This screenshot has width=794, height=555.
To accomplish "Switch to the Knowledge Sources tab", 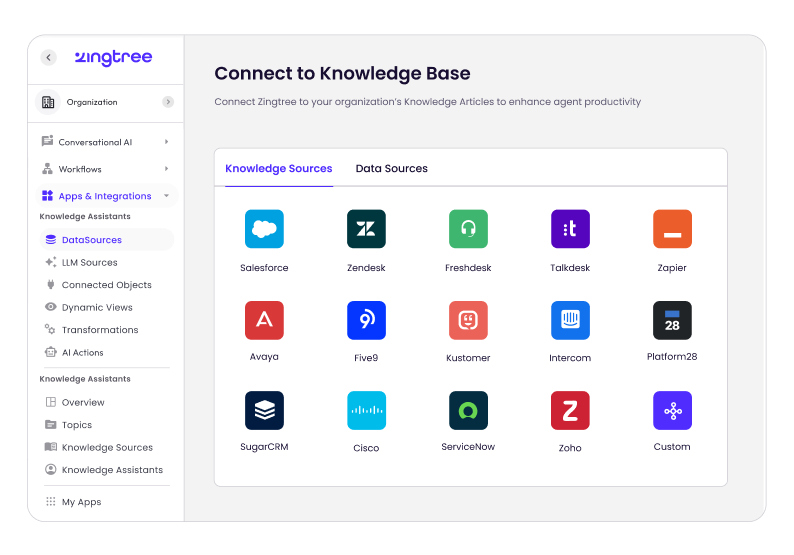I will (279, 169).
